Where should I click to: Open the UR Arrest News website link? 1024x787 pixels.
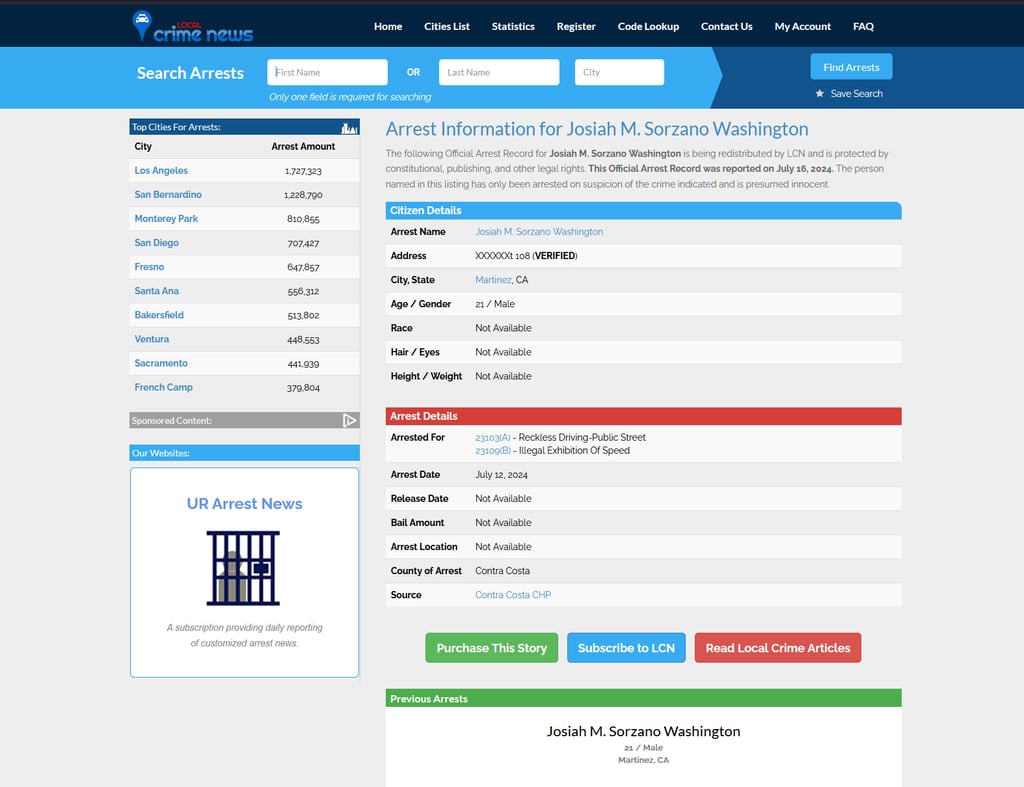tap(244, 504)
